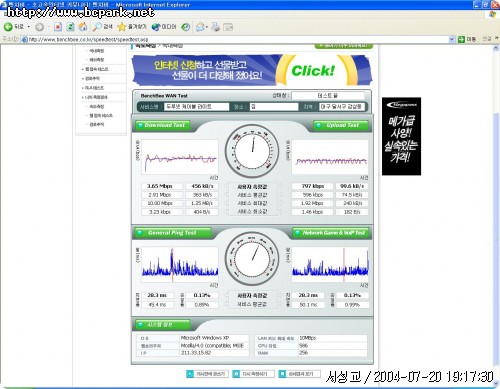Open the third bulleted sidebar menu item

click(x=92, y=88)
